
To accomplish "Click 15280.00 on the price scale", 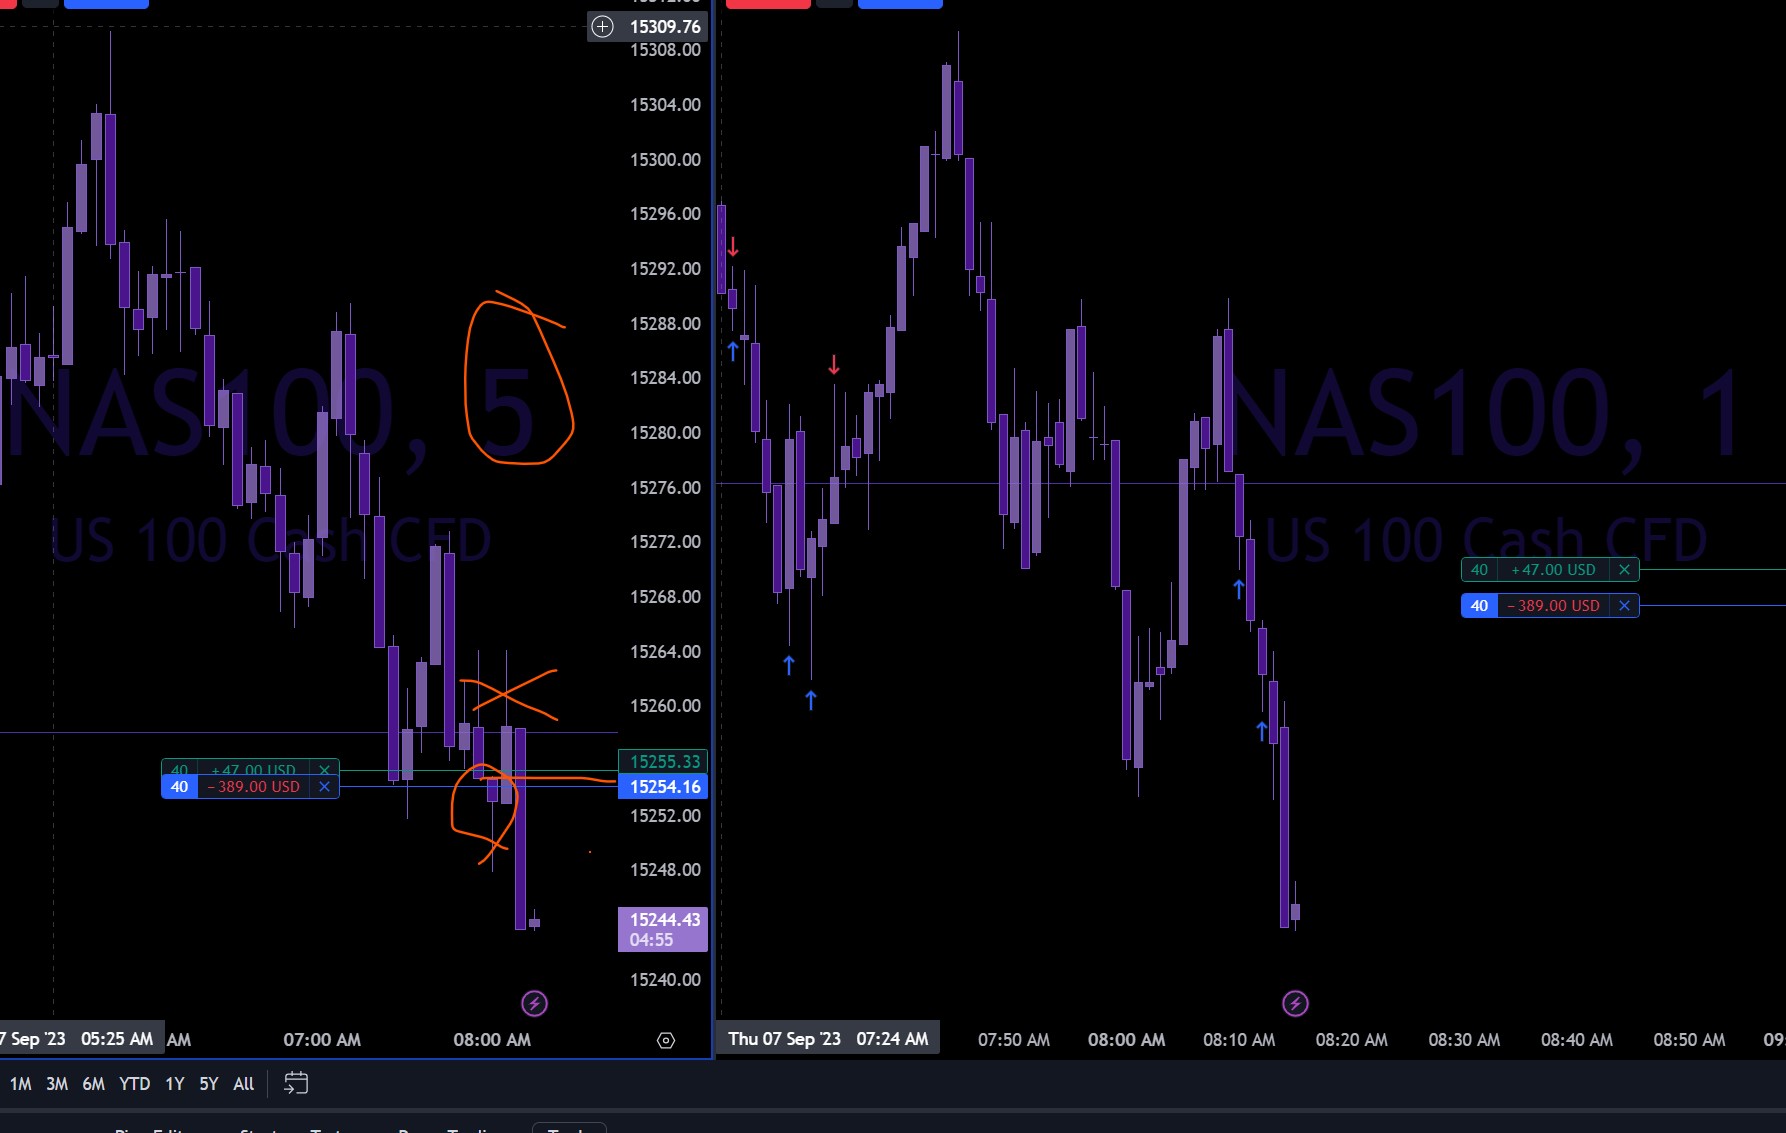I will tap(665, 433).
